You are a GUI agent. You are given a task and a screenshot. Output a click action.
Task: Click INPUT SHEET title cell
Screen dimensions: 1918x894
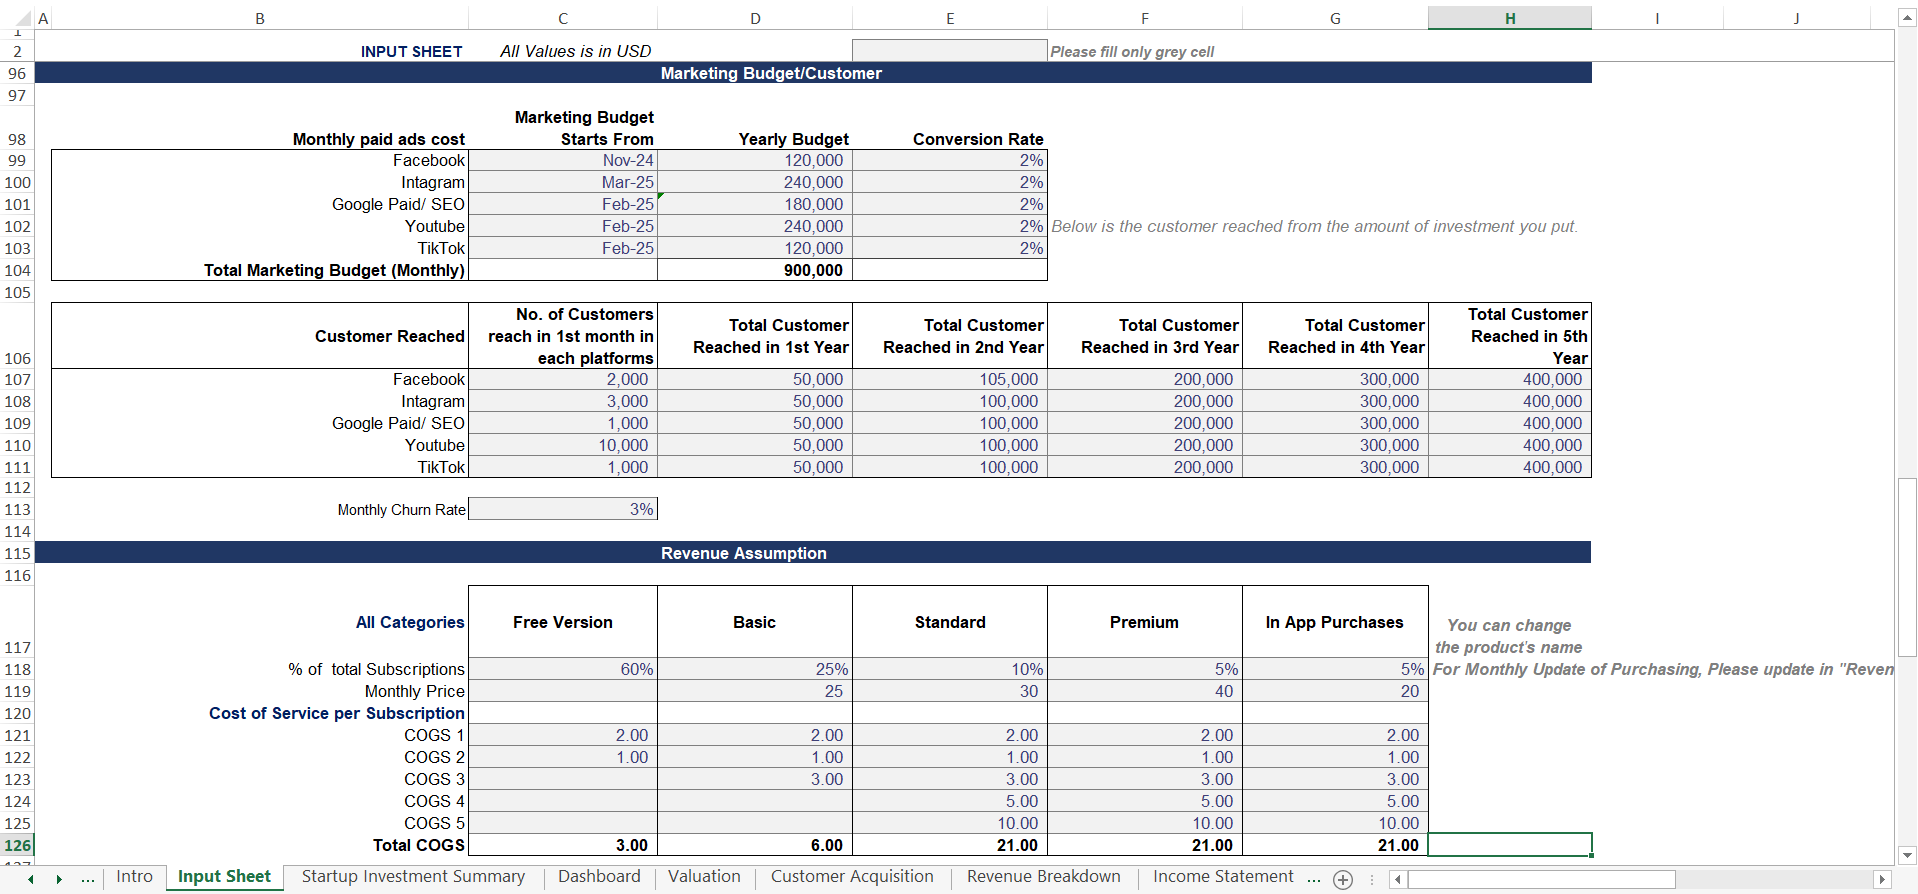(411, 52)
